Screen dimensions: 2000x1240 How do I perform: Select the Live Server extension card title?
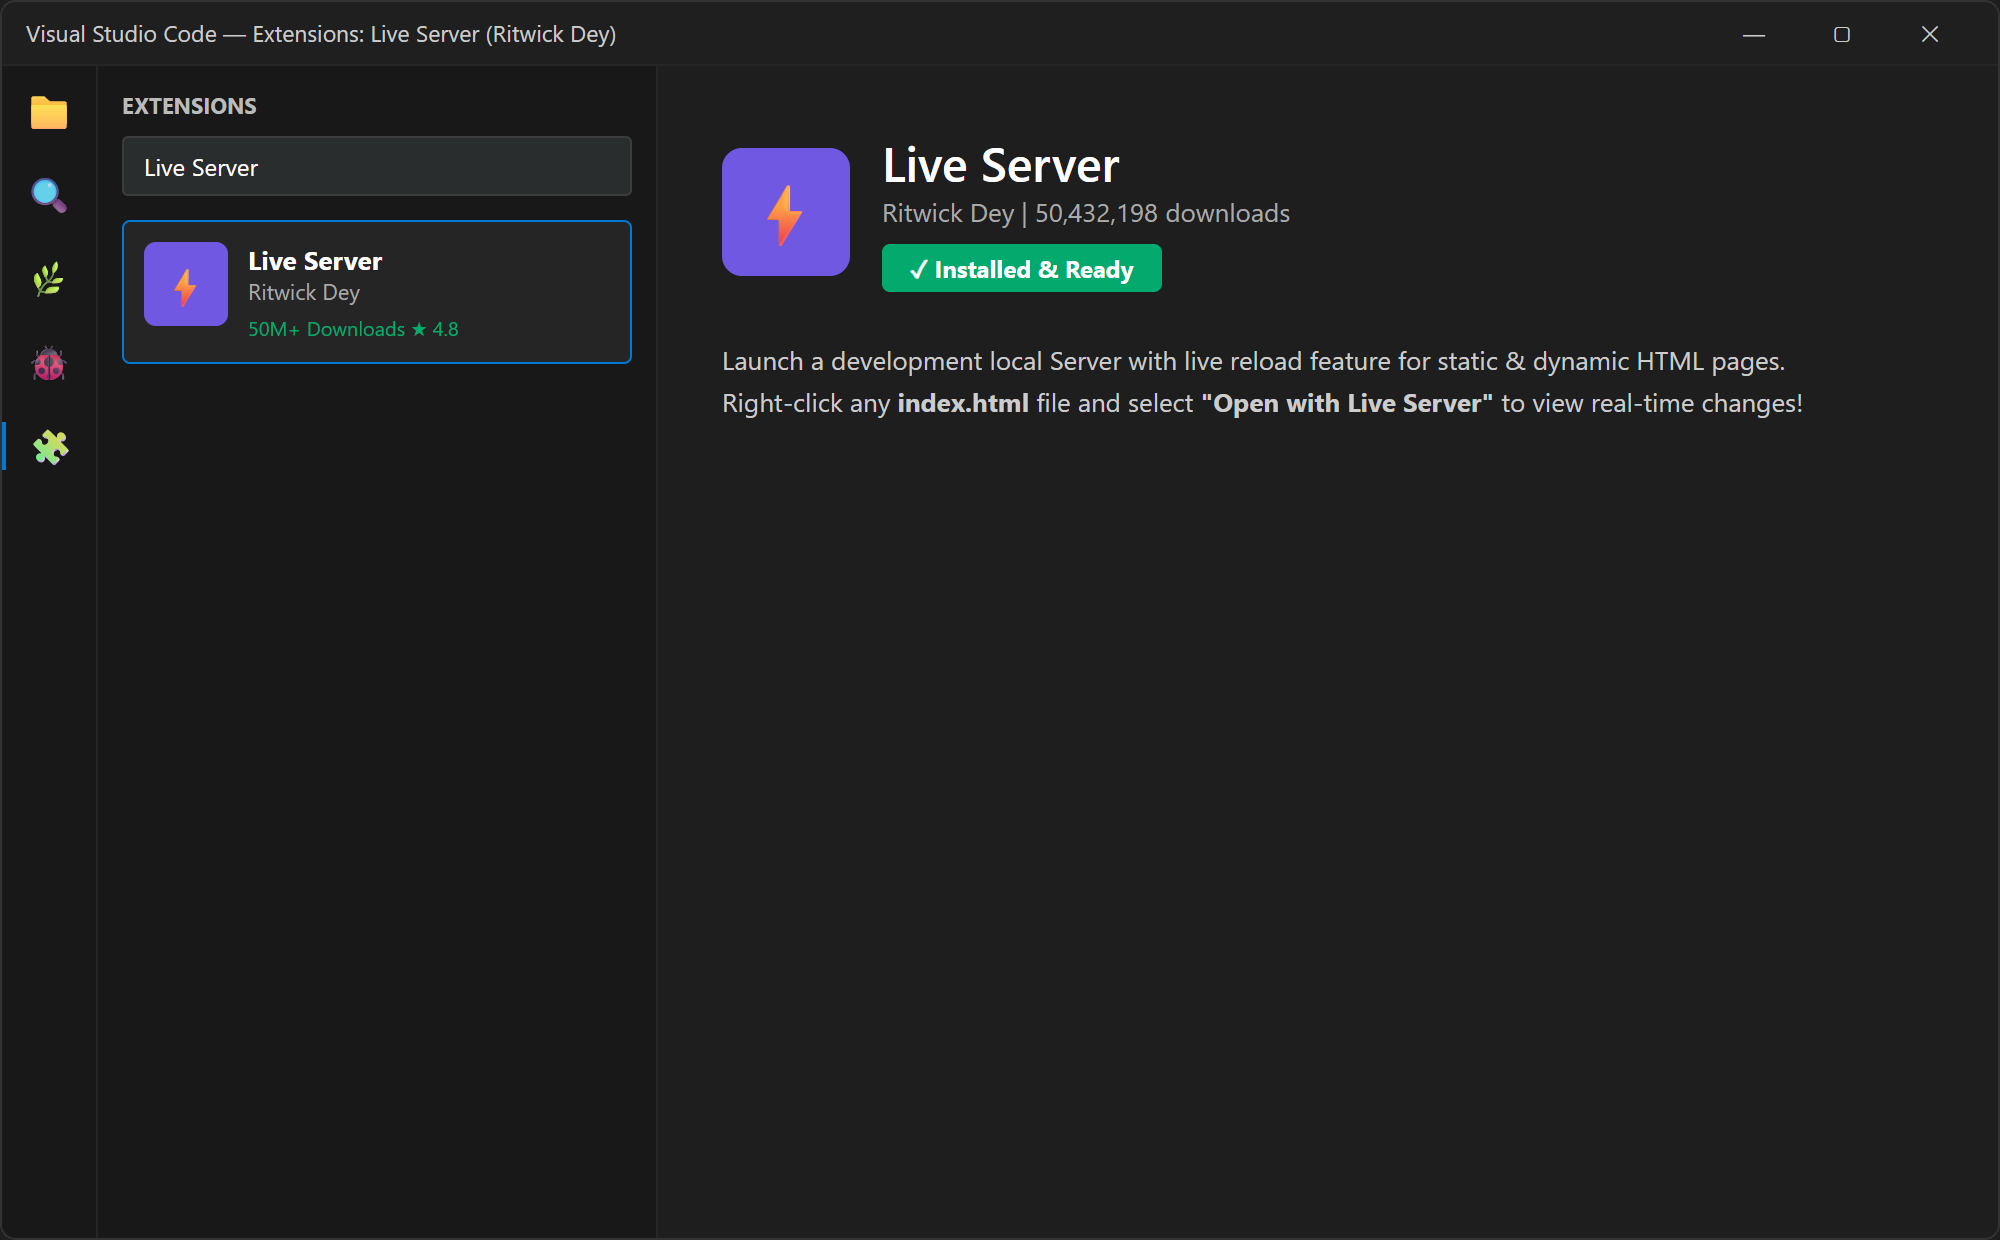(315, 261)
